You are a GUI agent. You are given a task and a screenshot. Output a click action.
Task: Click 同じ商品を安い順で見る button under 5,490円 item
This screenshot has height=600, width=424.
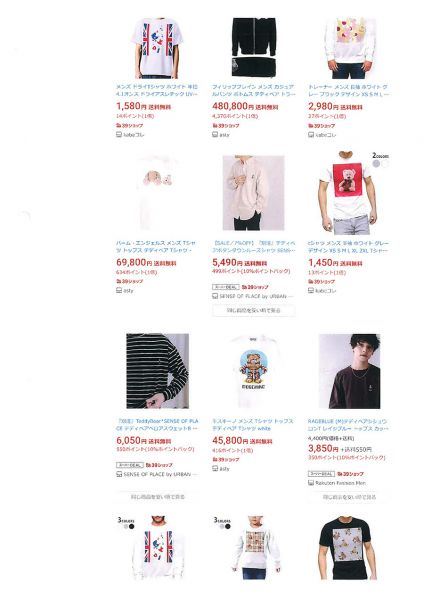(254, 310)
